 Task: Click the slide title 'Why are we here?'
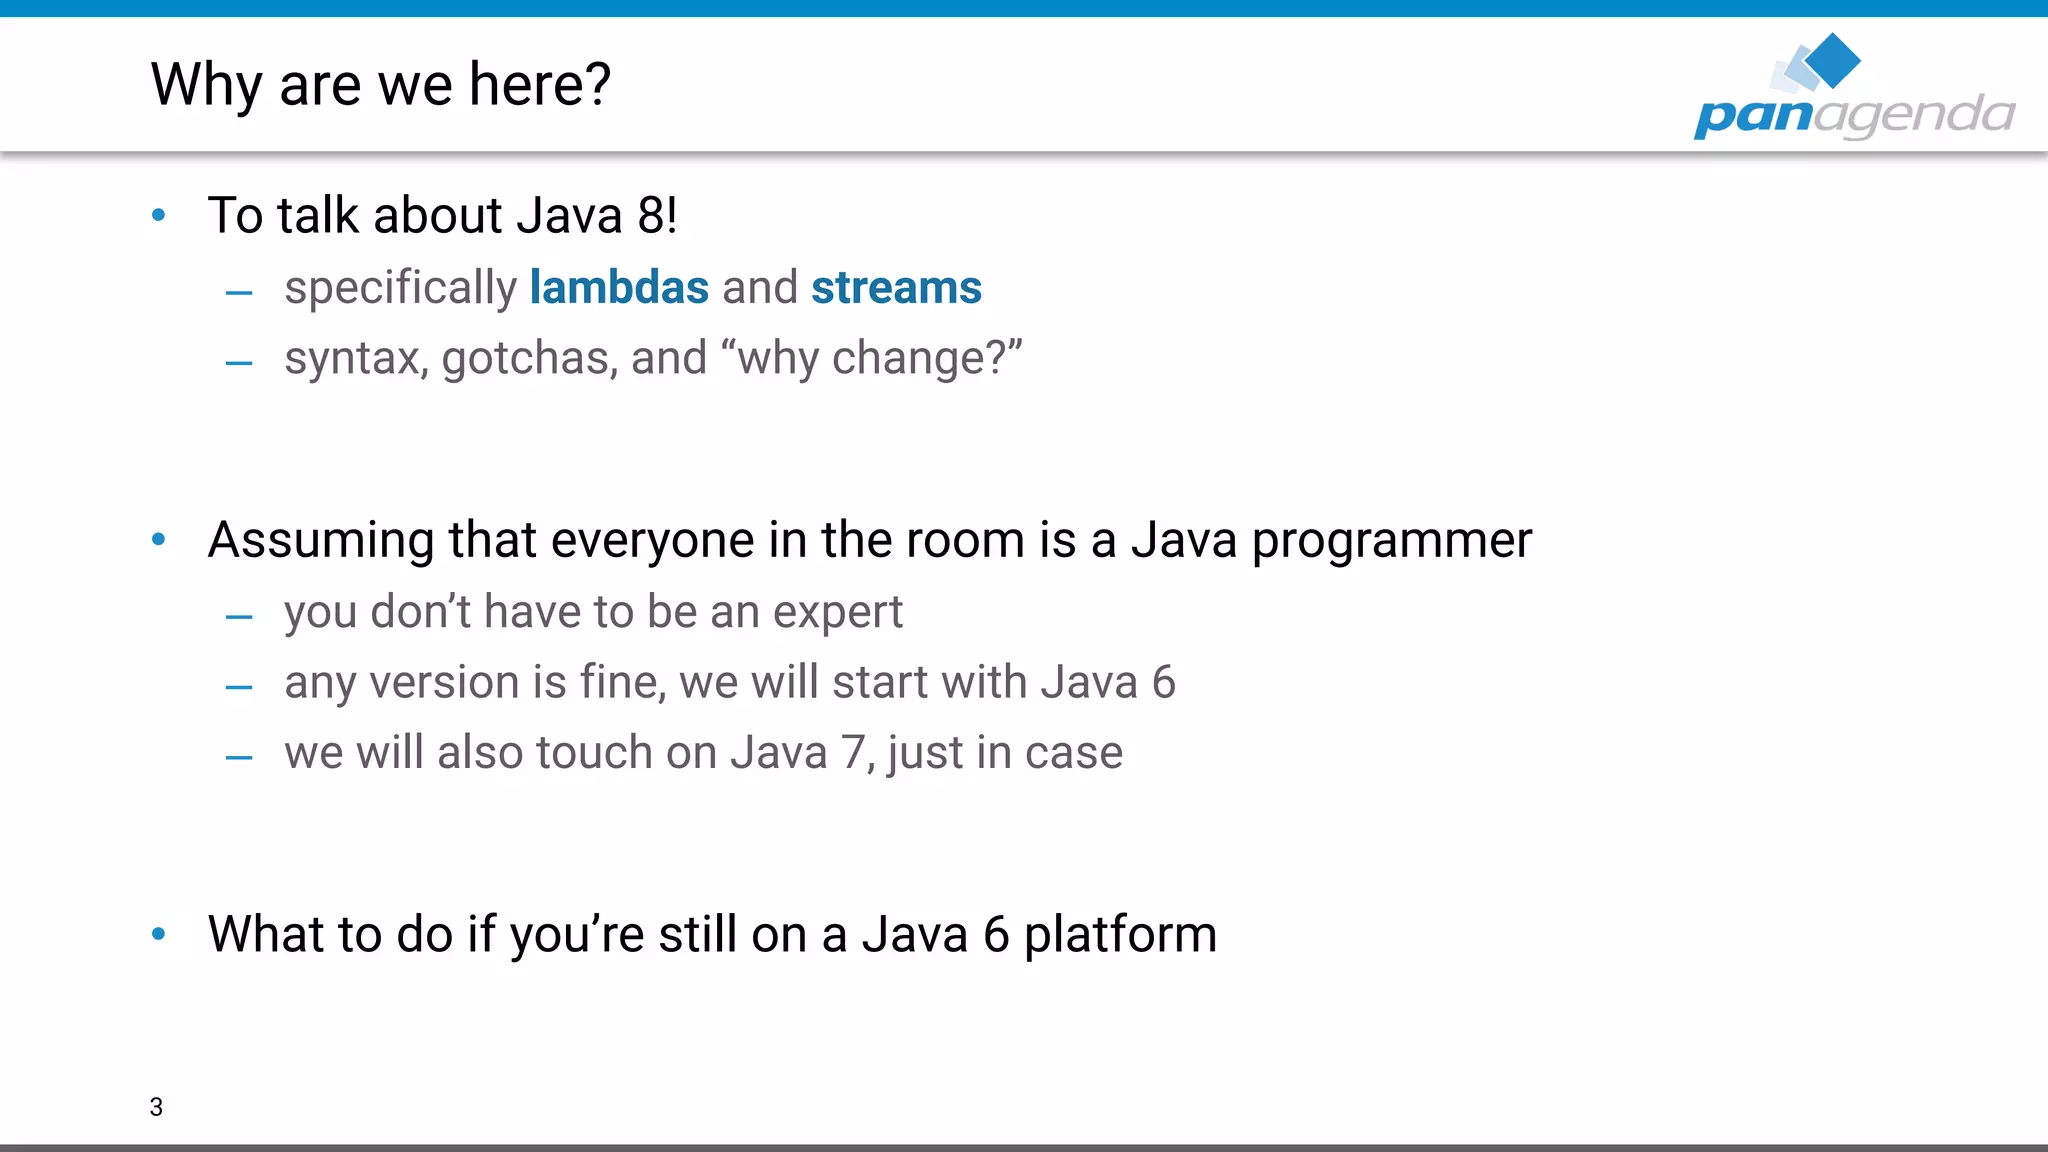click(x=380, y=84)
